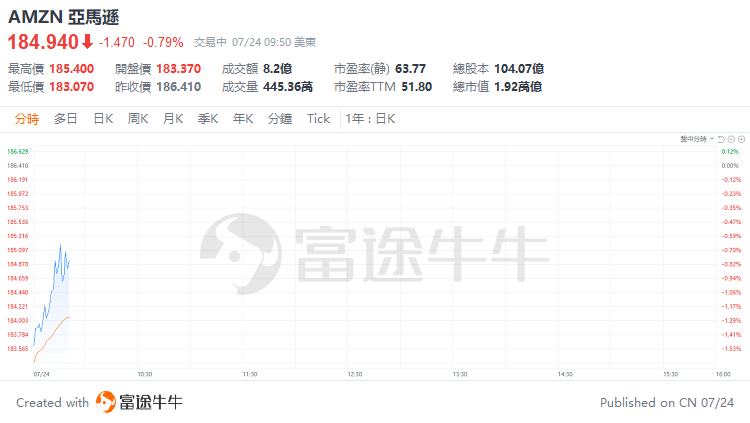
Task: Open the 季K quarterly chart tab
Action: pyautogui.click(x=208, y=119)
